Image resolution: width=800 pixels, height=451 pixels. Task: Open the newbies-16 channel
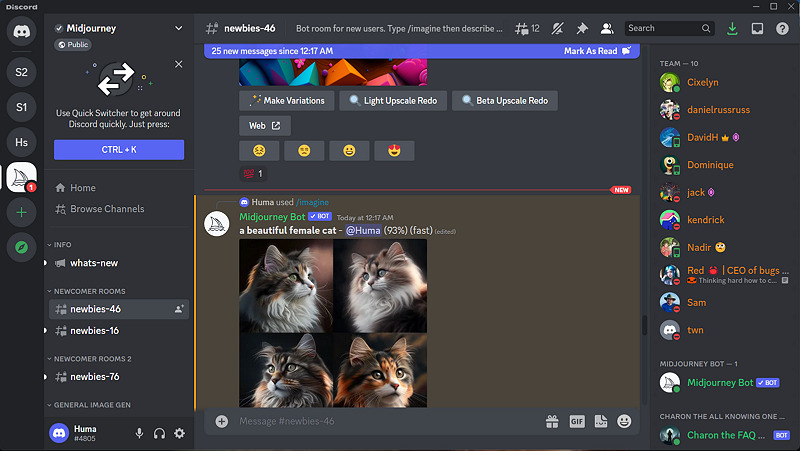(x=119, y=331)
